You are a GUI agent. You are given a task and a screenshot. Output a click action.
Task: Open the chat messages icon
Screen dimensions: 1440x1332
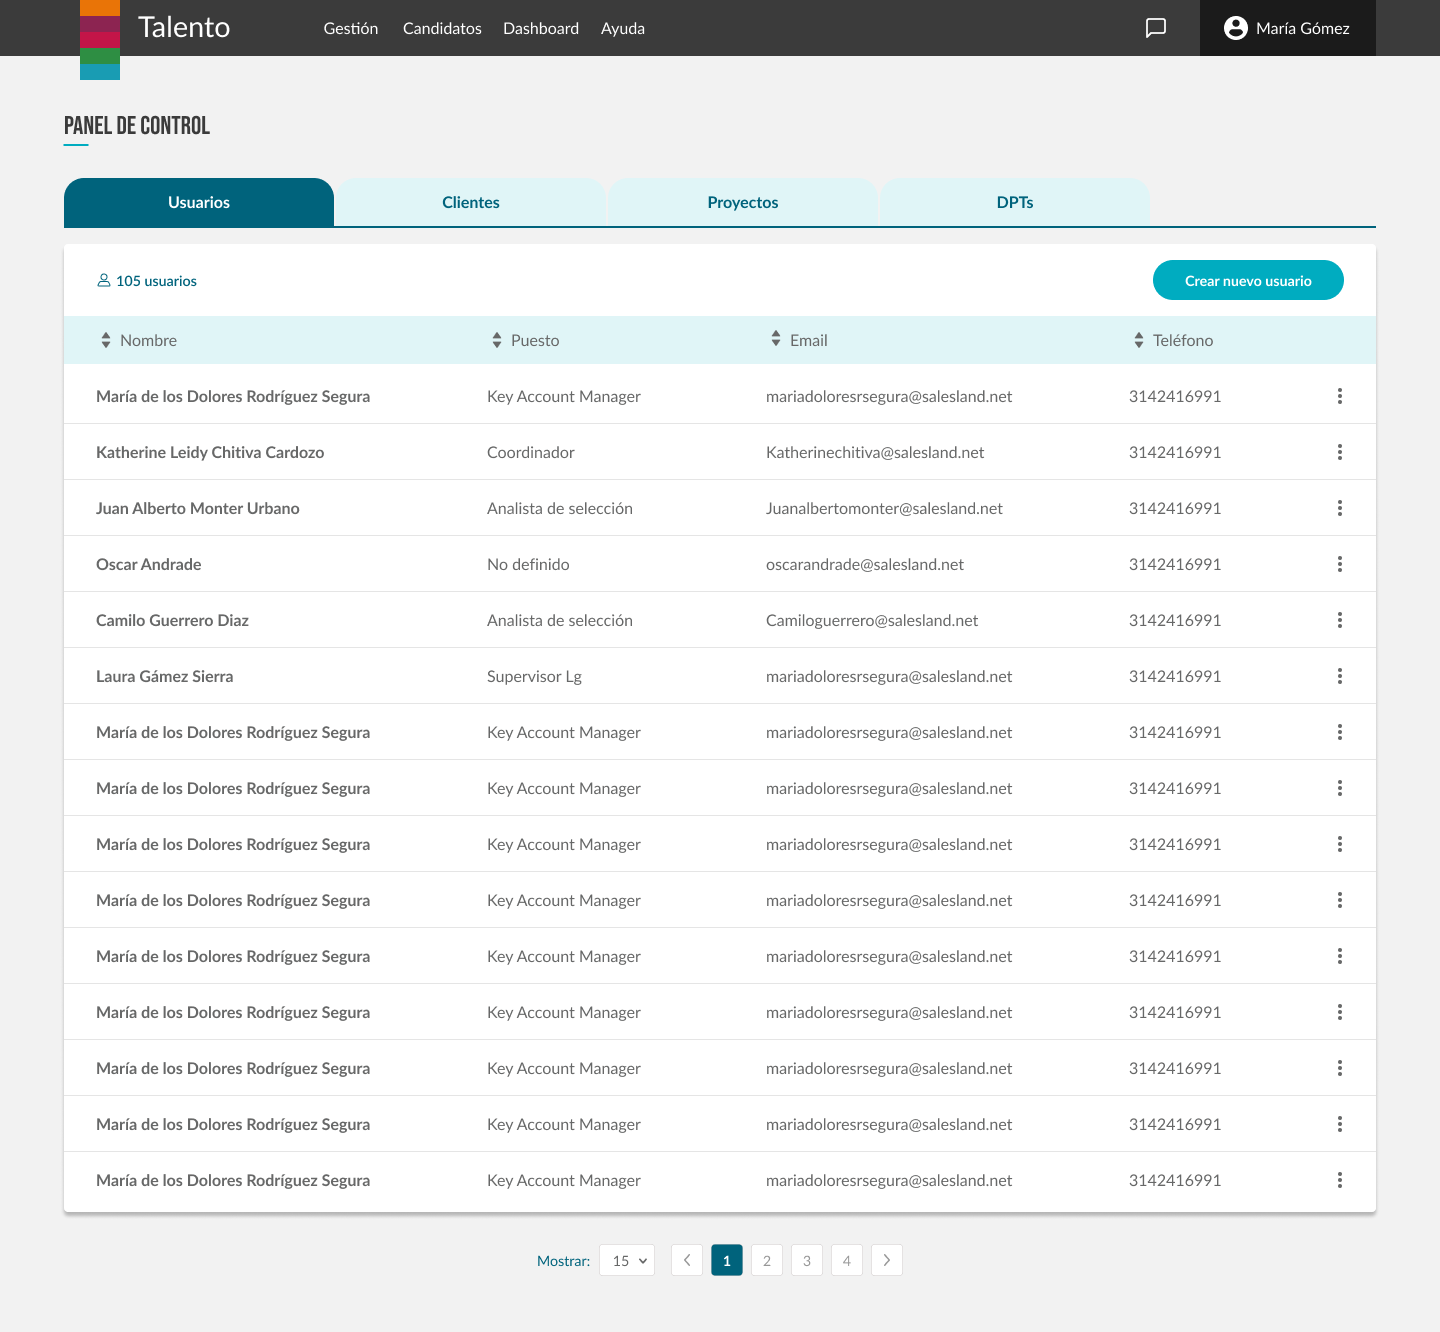[1155, 28]
